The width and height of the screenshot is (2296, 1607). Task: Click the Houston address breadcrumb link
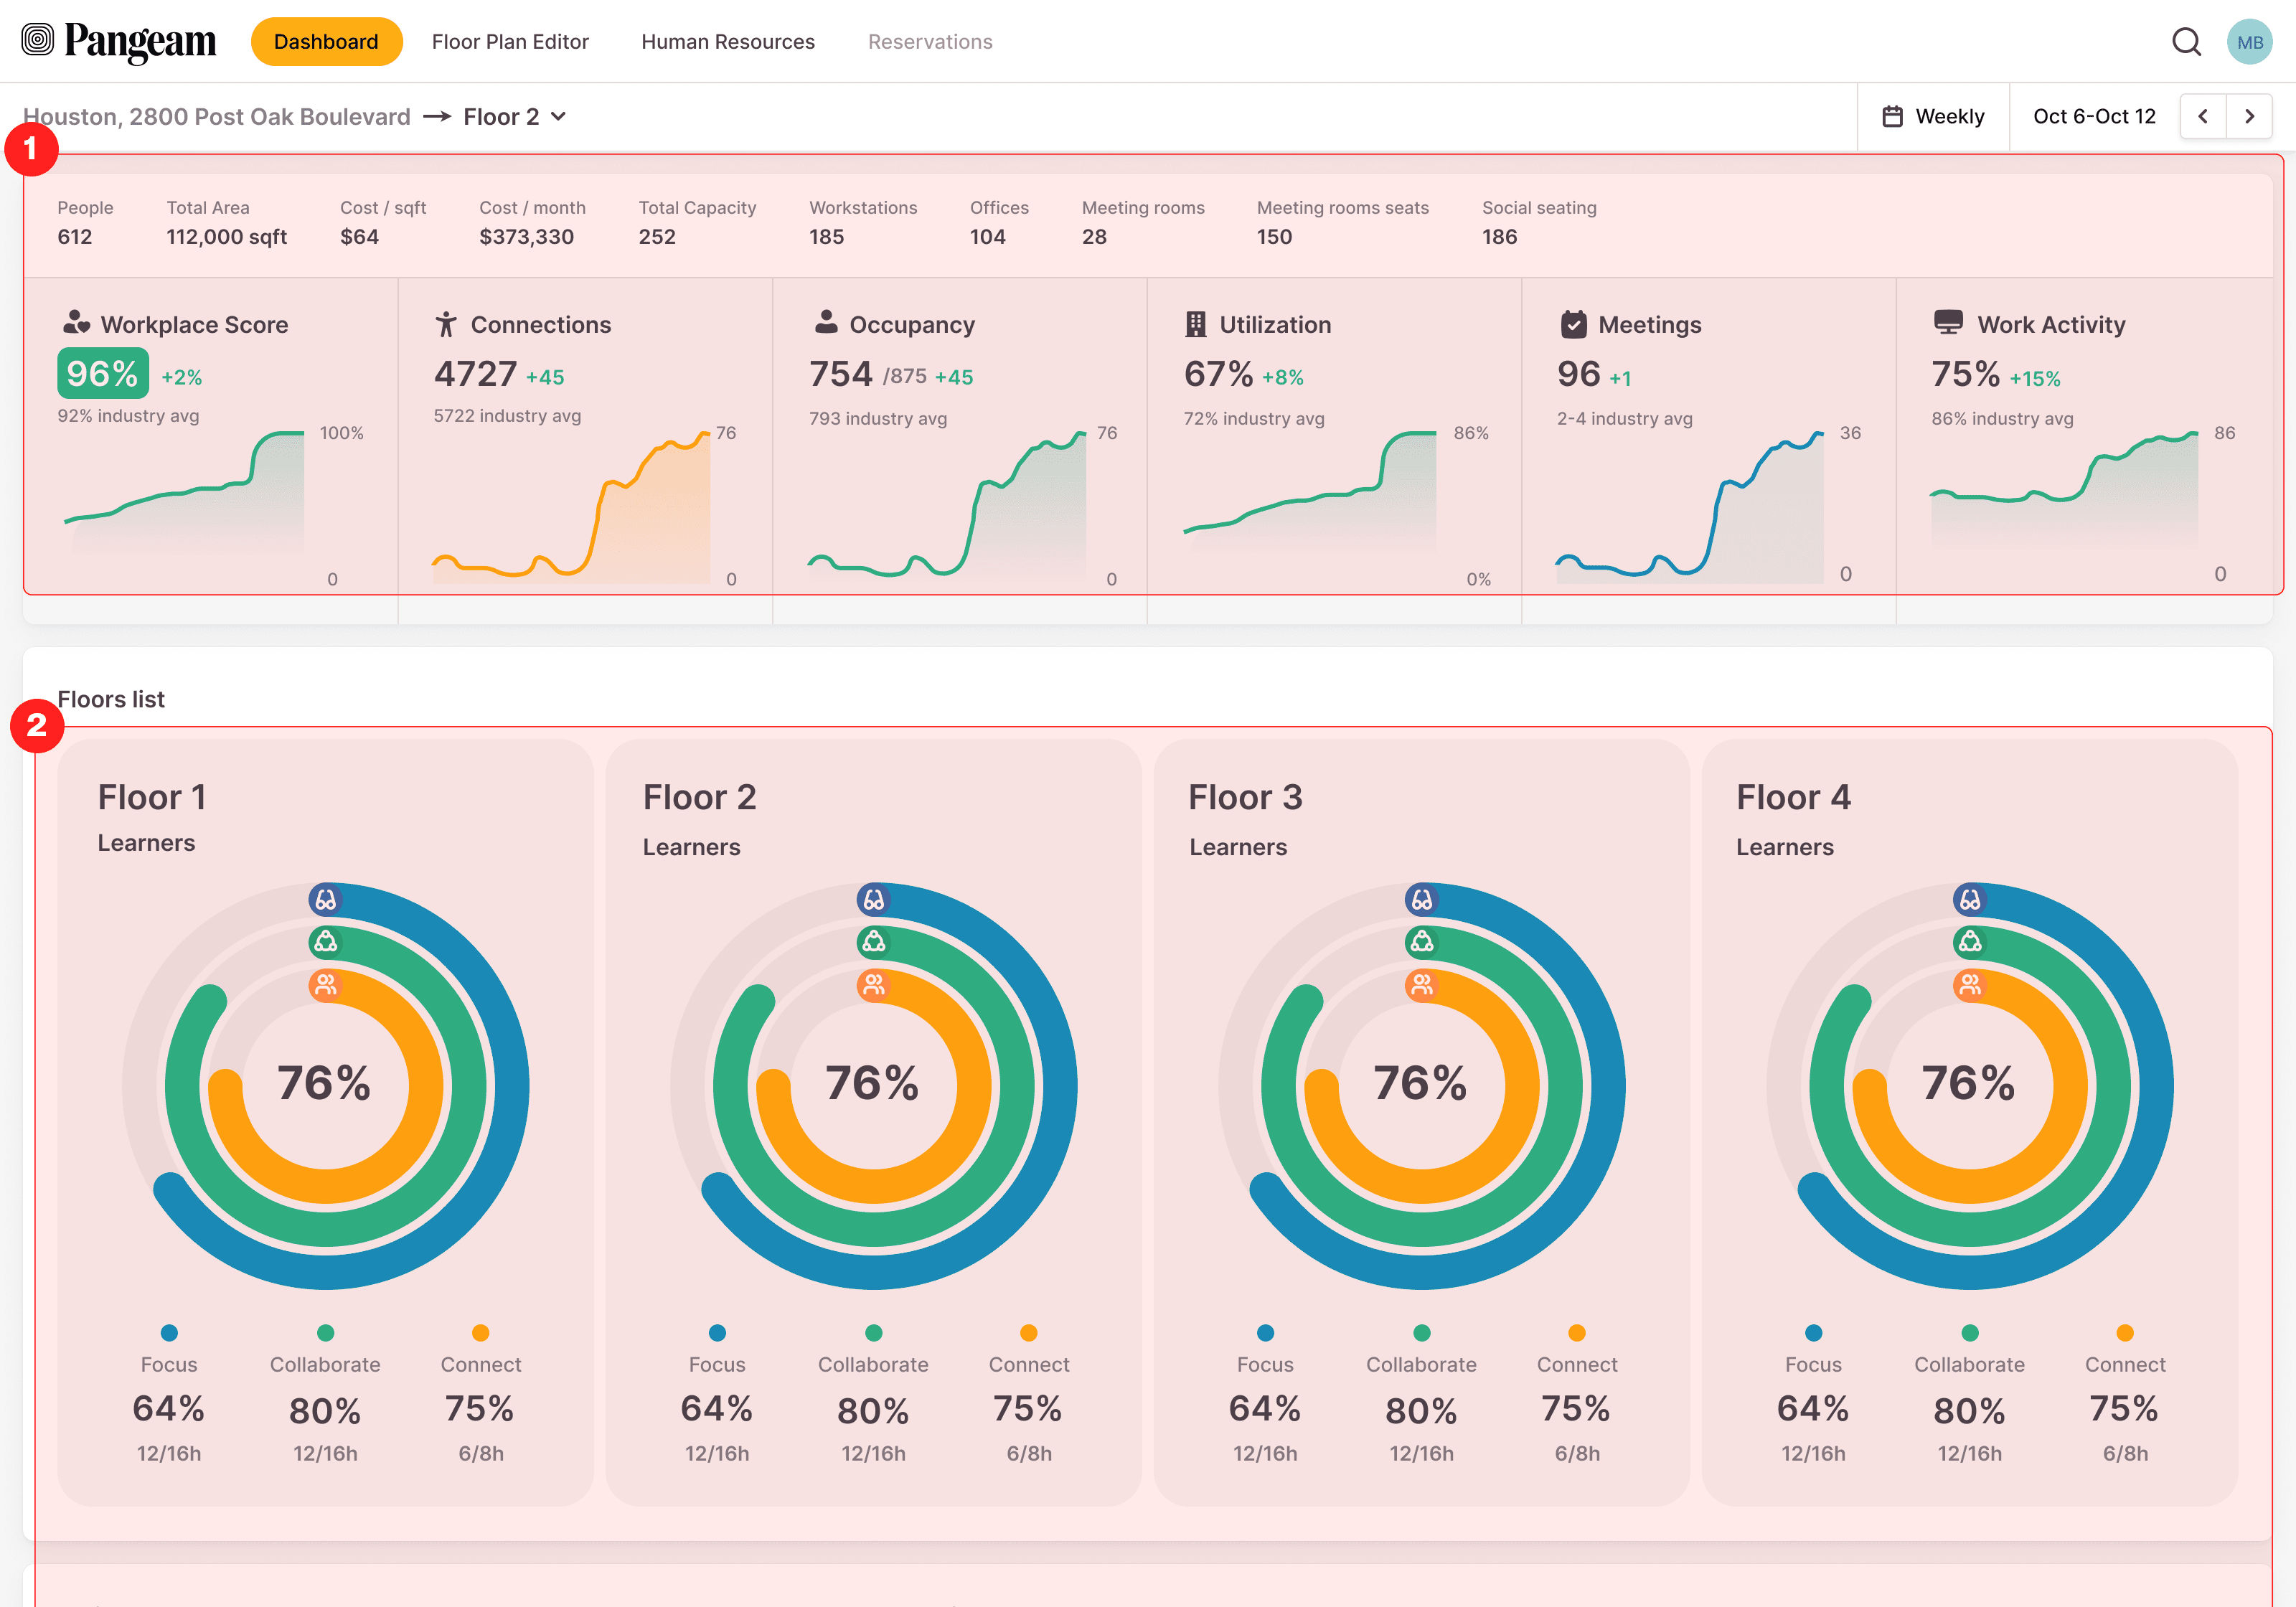pos(217,117)
